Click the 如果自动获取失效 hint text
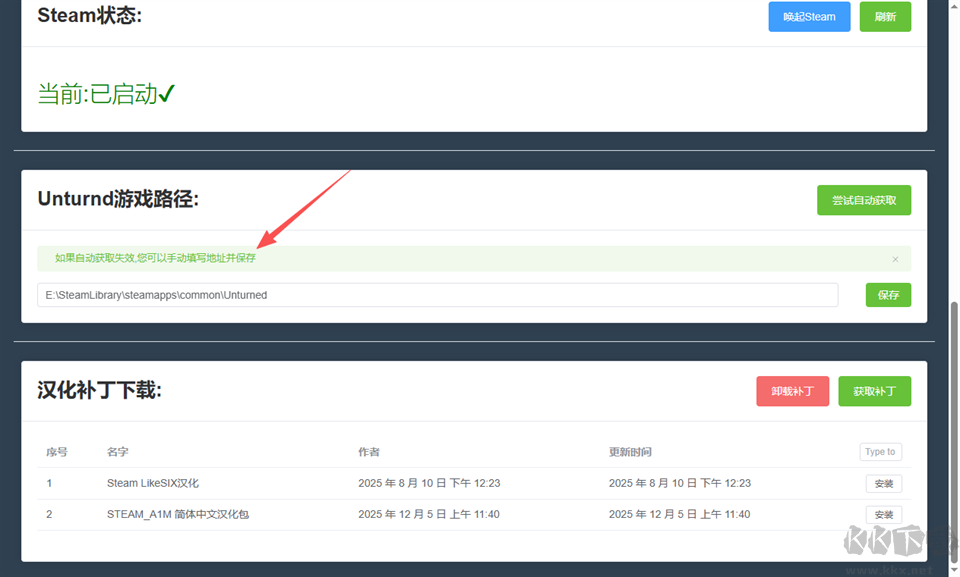The height and width of the screenshot is (577, 960). pyautogui.click(x=155, y=258)
